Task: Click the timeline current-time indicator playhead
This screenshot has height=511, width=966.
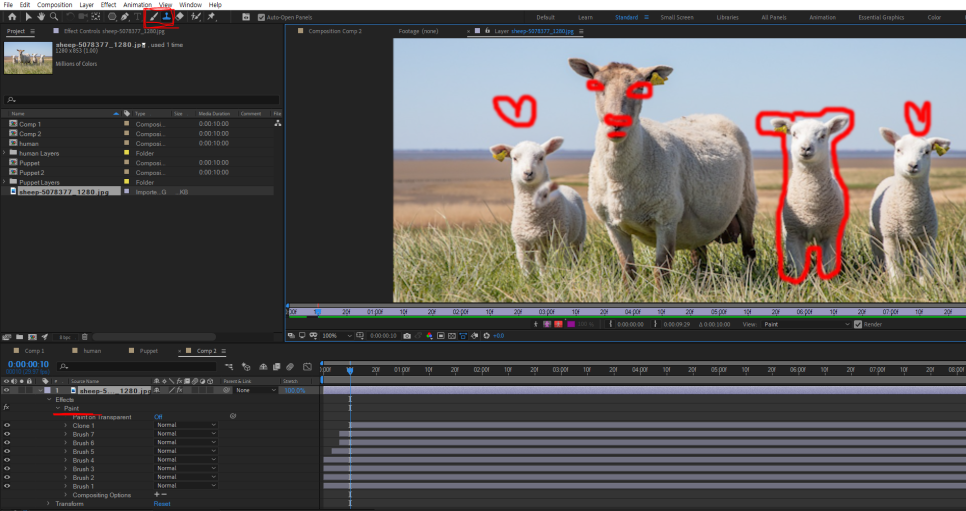Action: [350, 370]
